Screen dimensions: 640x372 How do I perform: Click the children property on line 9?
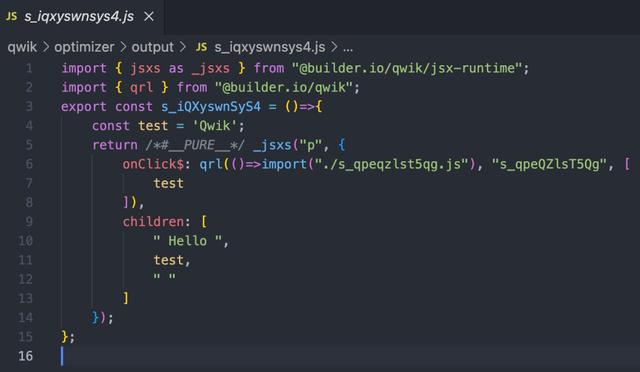pyautogui.click(x=153, y=222)
